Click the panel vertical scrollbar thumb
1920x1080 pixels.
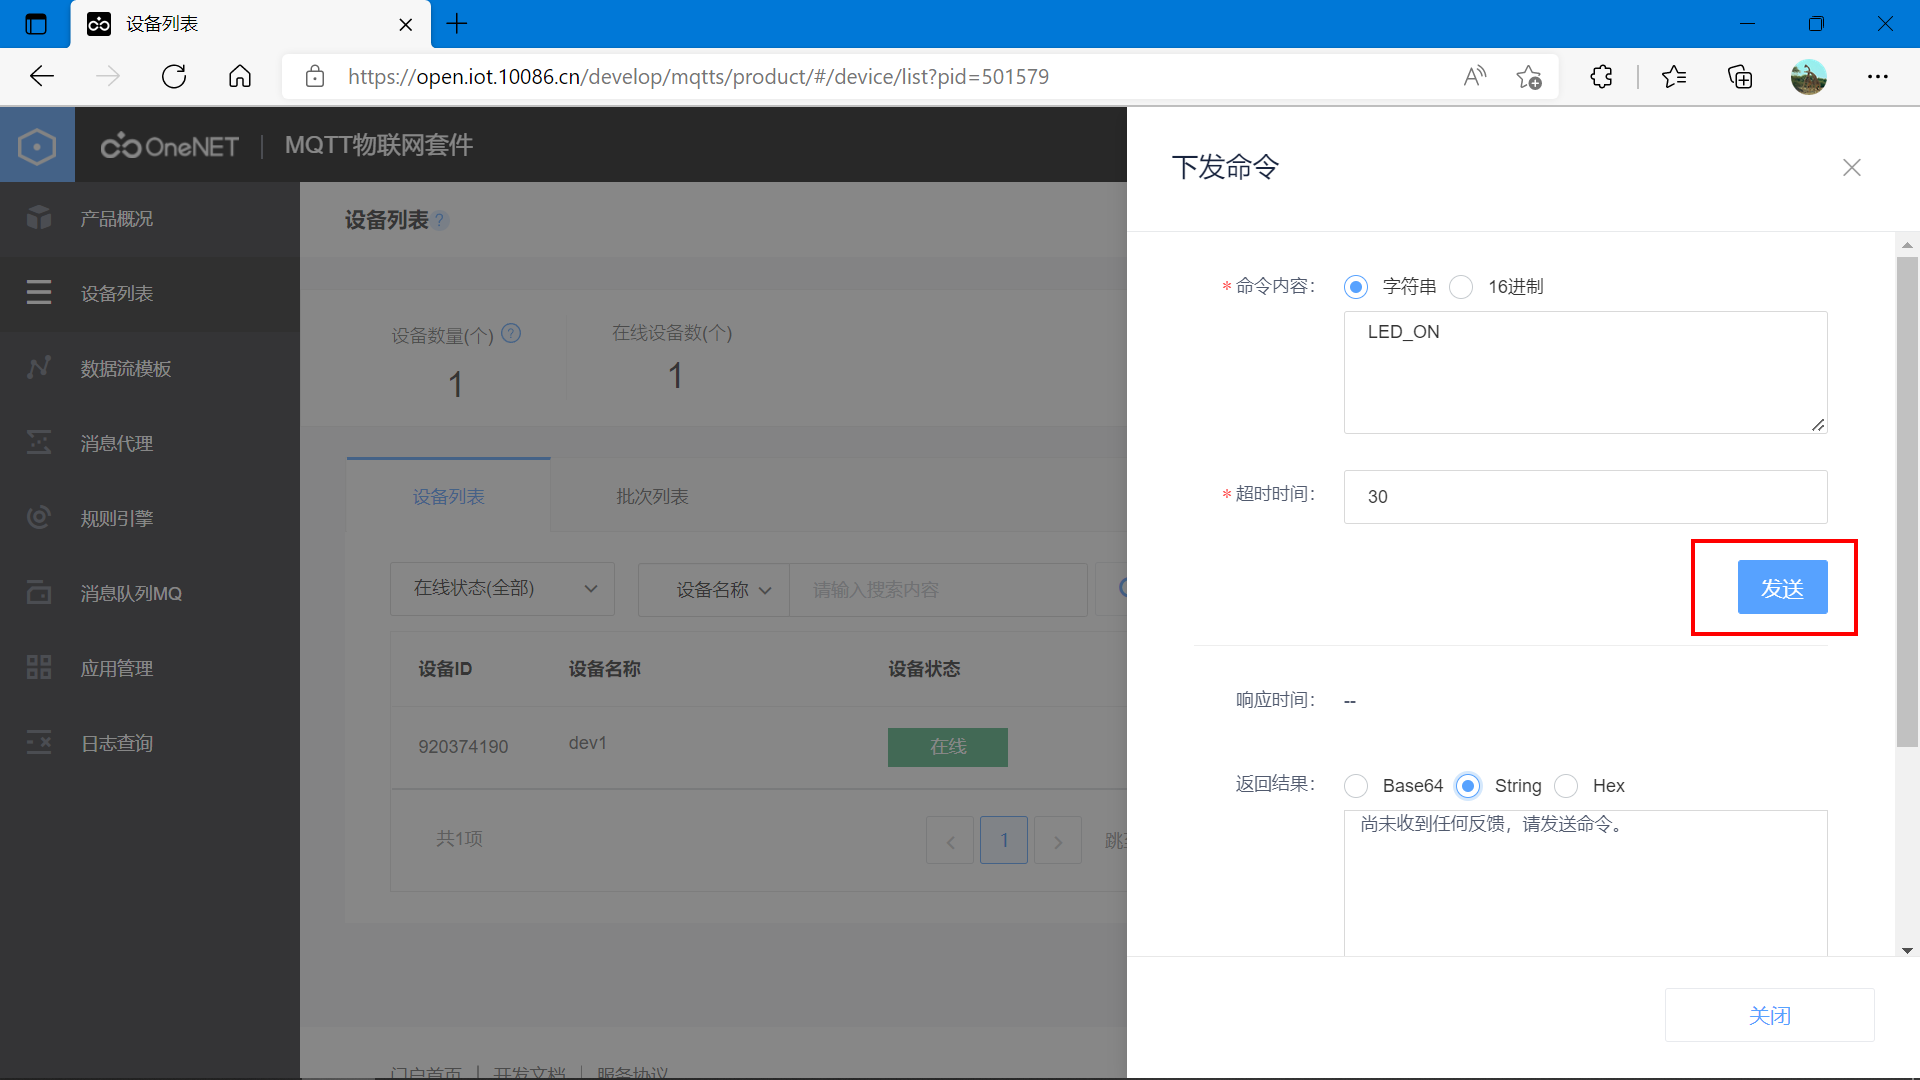[x=1907, y=502]
